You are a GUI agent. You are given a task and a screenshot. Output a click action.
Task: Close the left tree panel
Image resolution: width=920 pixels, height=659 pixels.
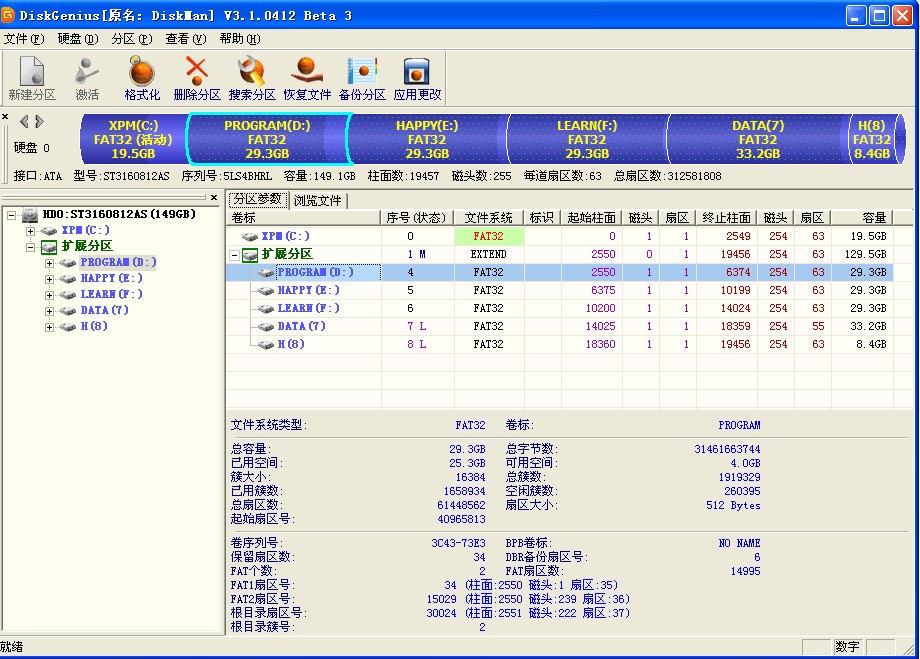pos(214,198)
